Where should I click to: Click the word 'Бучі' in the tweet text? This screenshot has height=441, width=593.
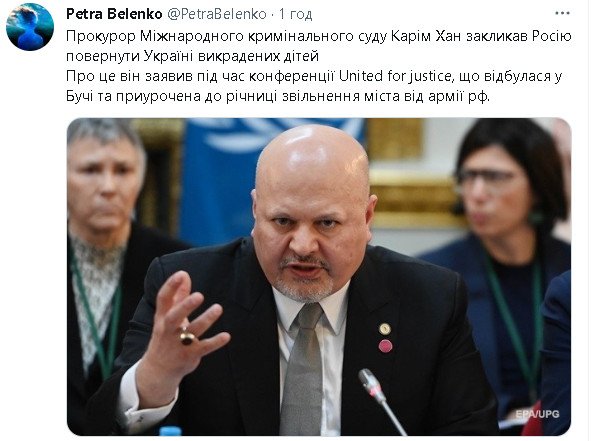[x=80, y=96]
